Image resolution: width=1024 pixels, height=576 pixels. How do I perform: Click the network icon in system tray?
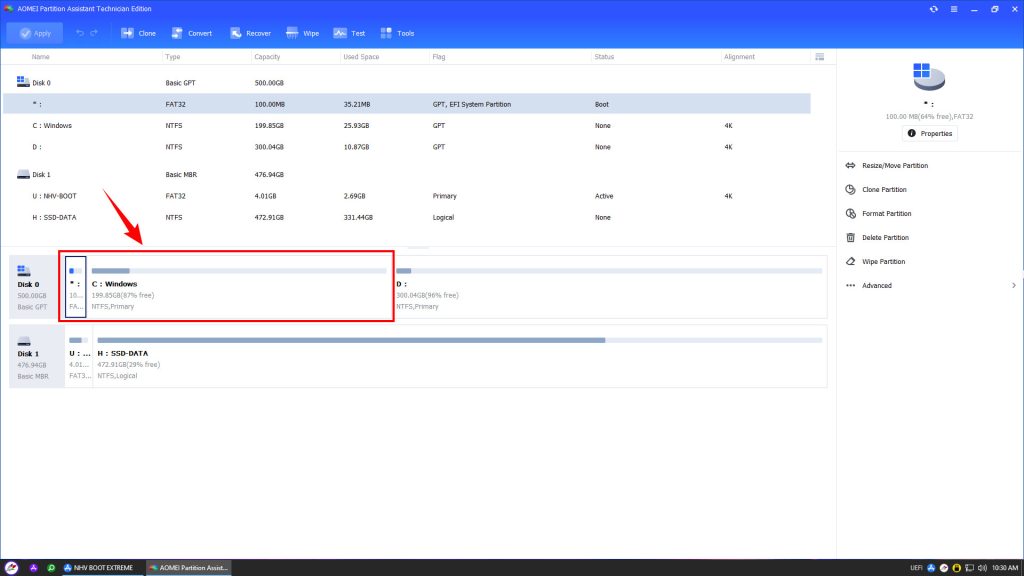pos(970,568)
